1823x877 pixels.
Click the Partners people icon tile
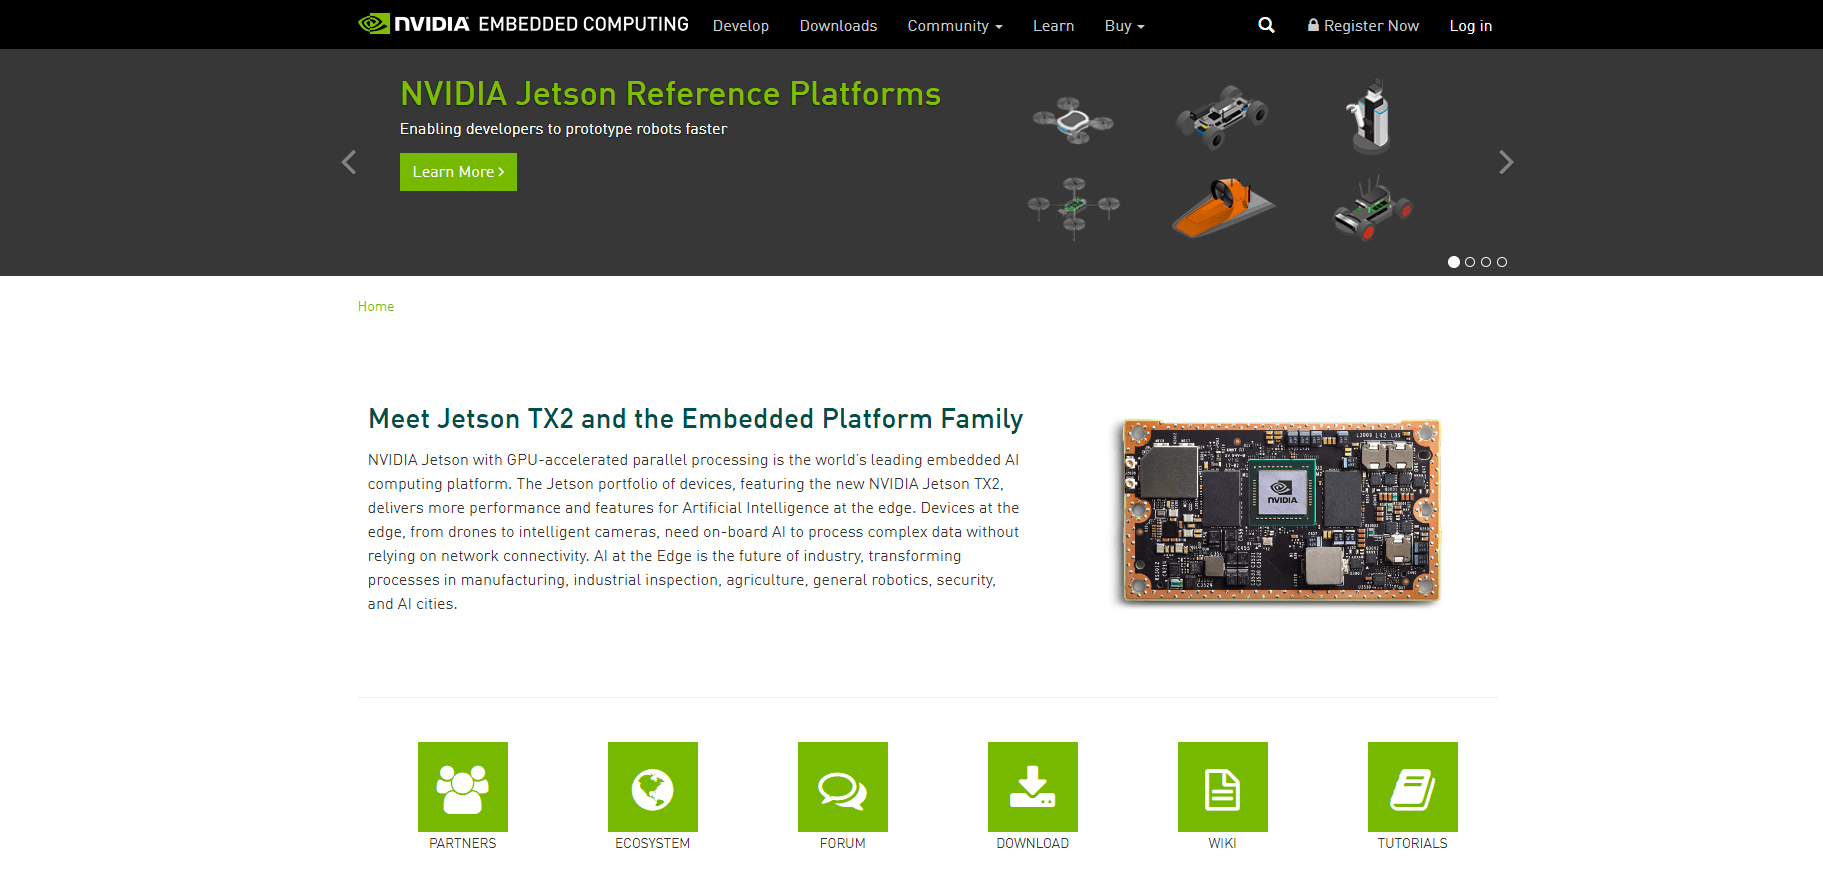click(463, 787)
